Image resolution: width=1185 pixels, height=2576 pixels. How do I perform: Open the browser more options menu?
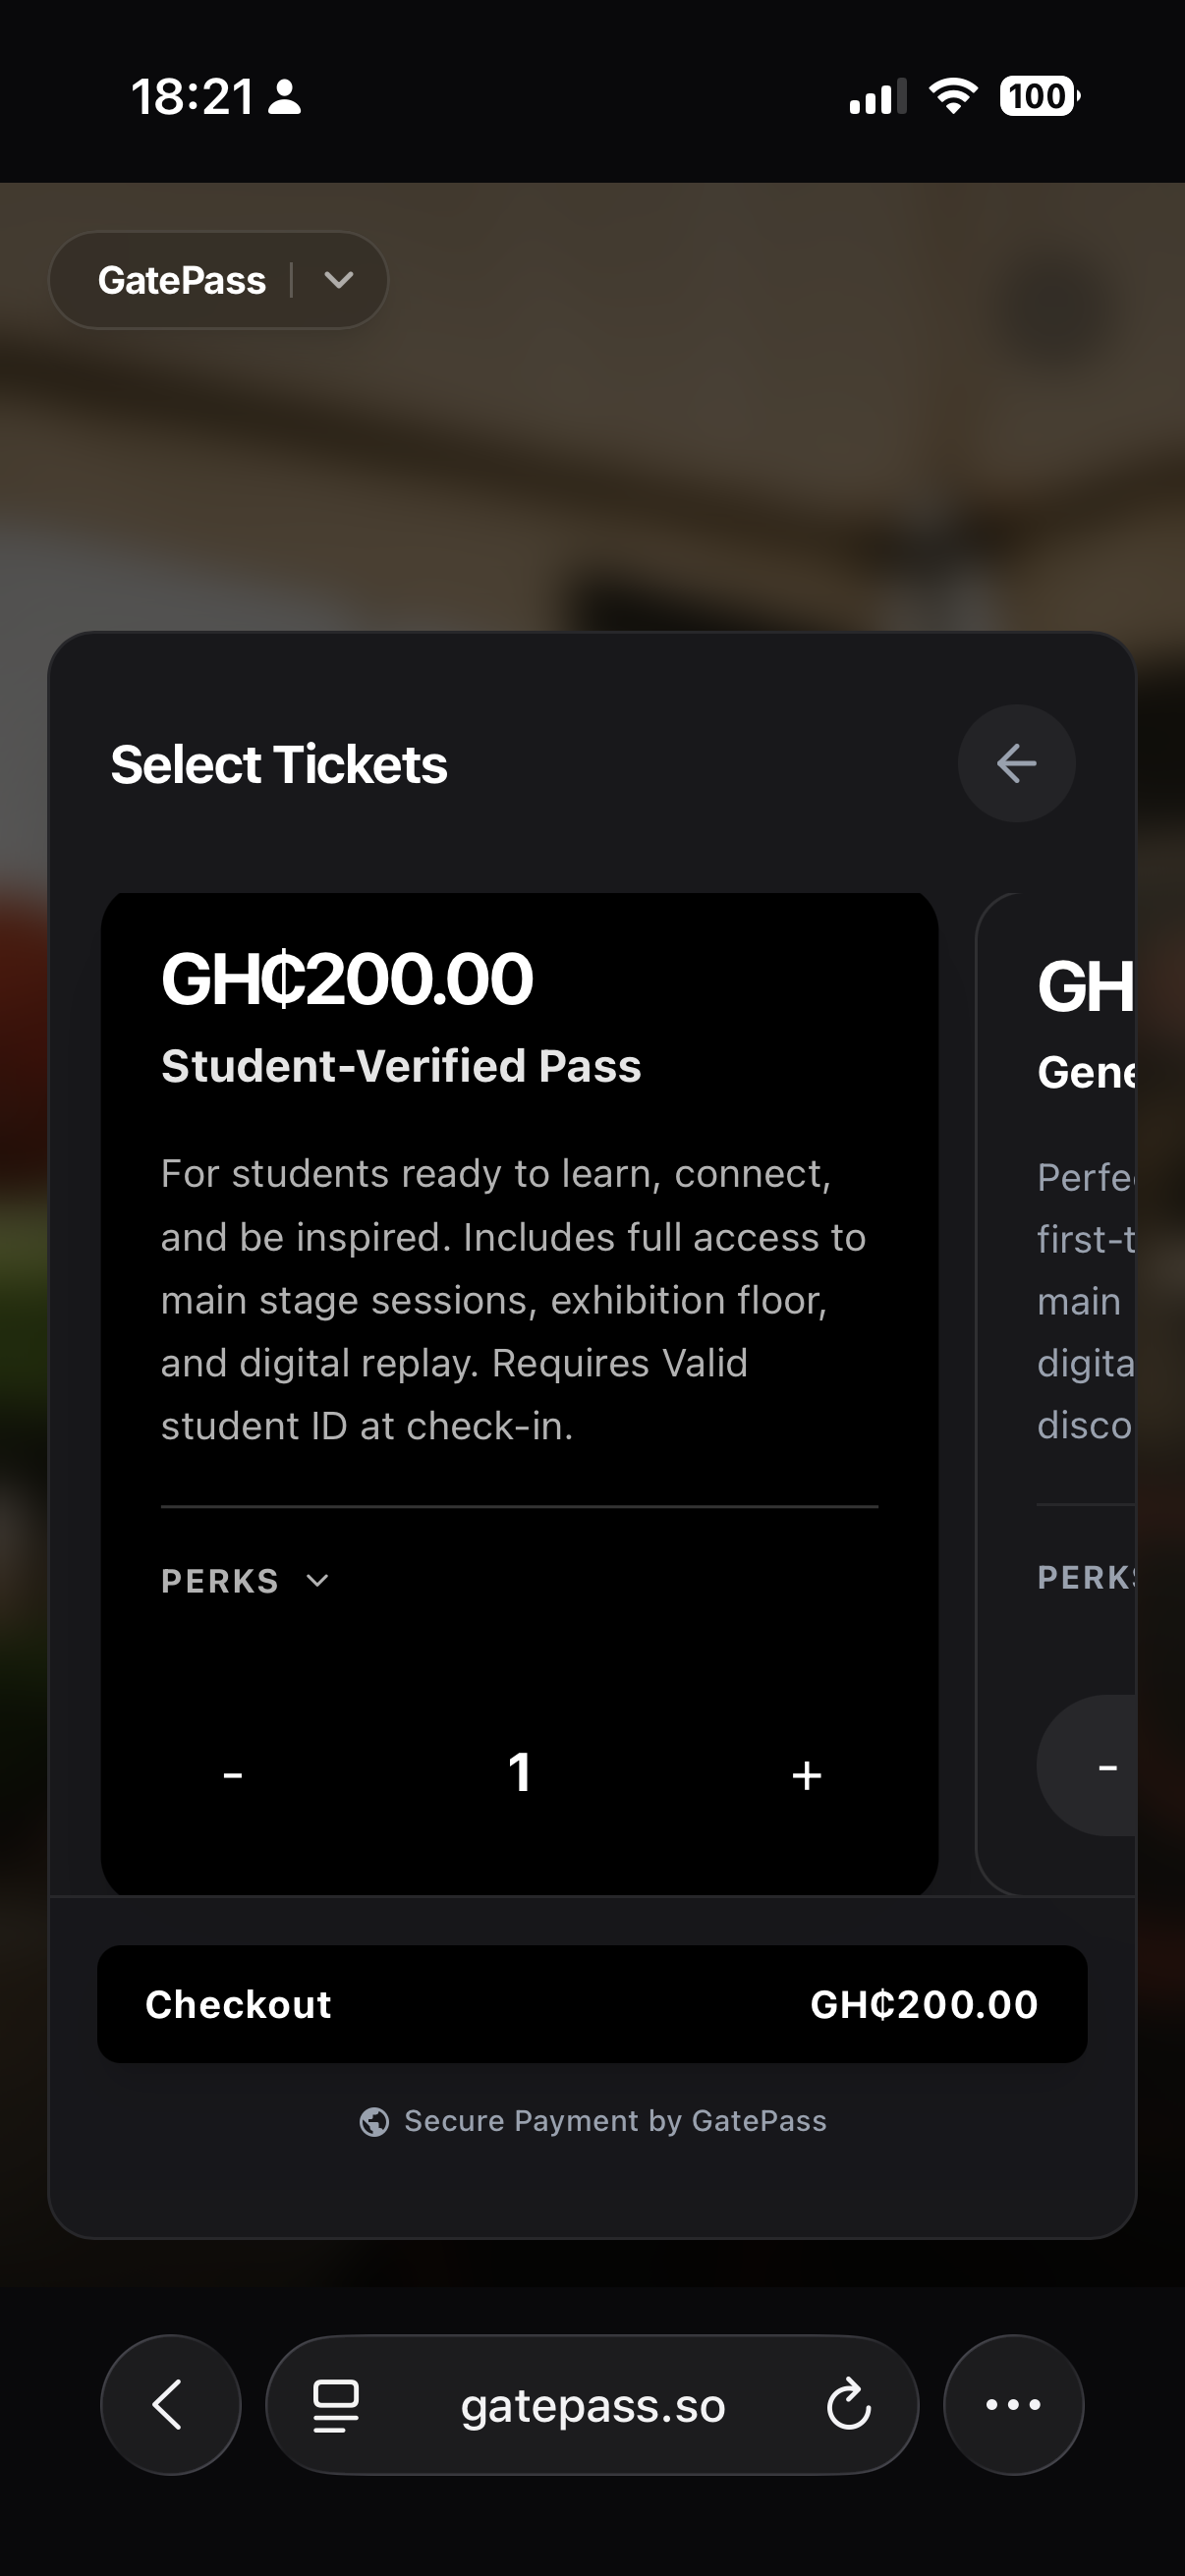click(x=1013, y=2405)
